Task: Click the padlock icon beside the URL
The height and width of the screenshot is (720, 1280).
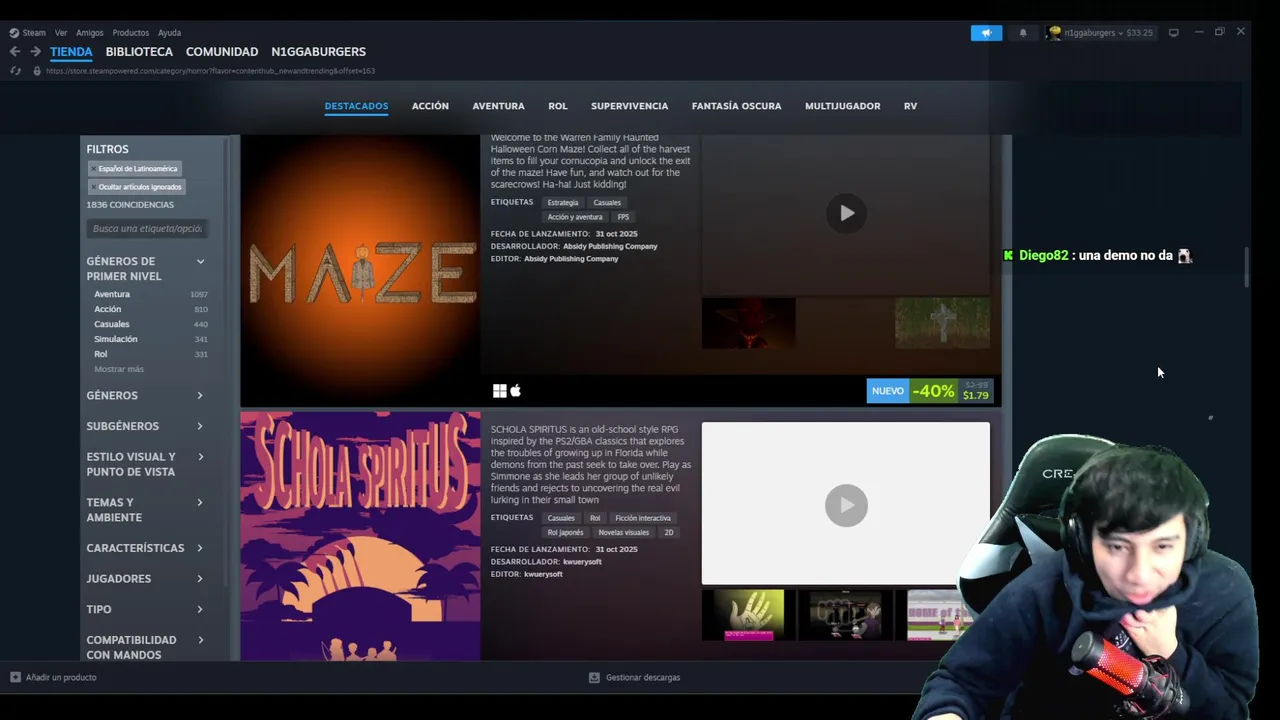Action: click(37, 71)
